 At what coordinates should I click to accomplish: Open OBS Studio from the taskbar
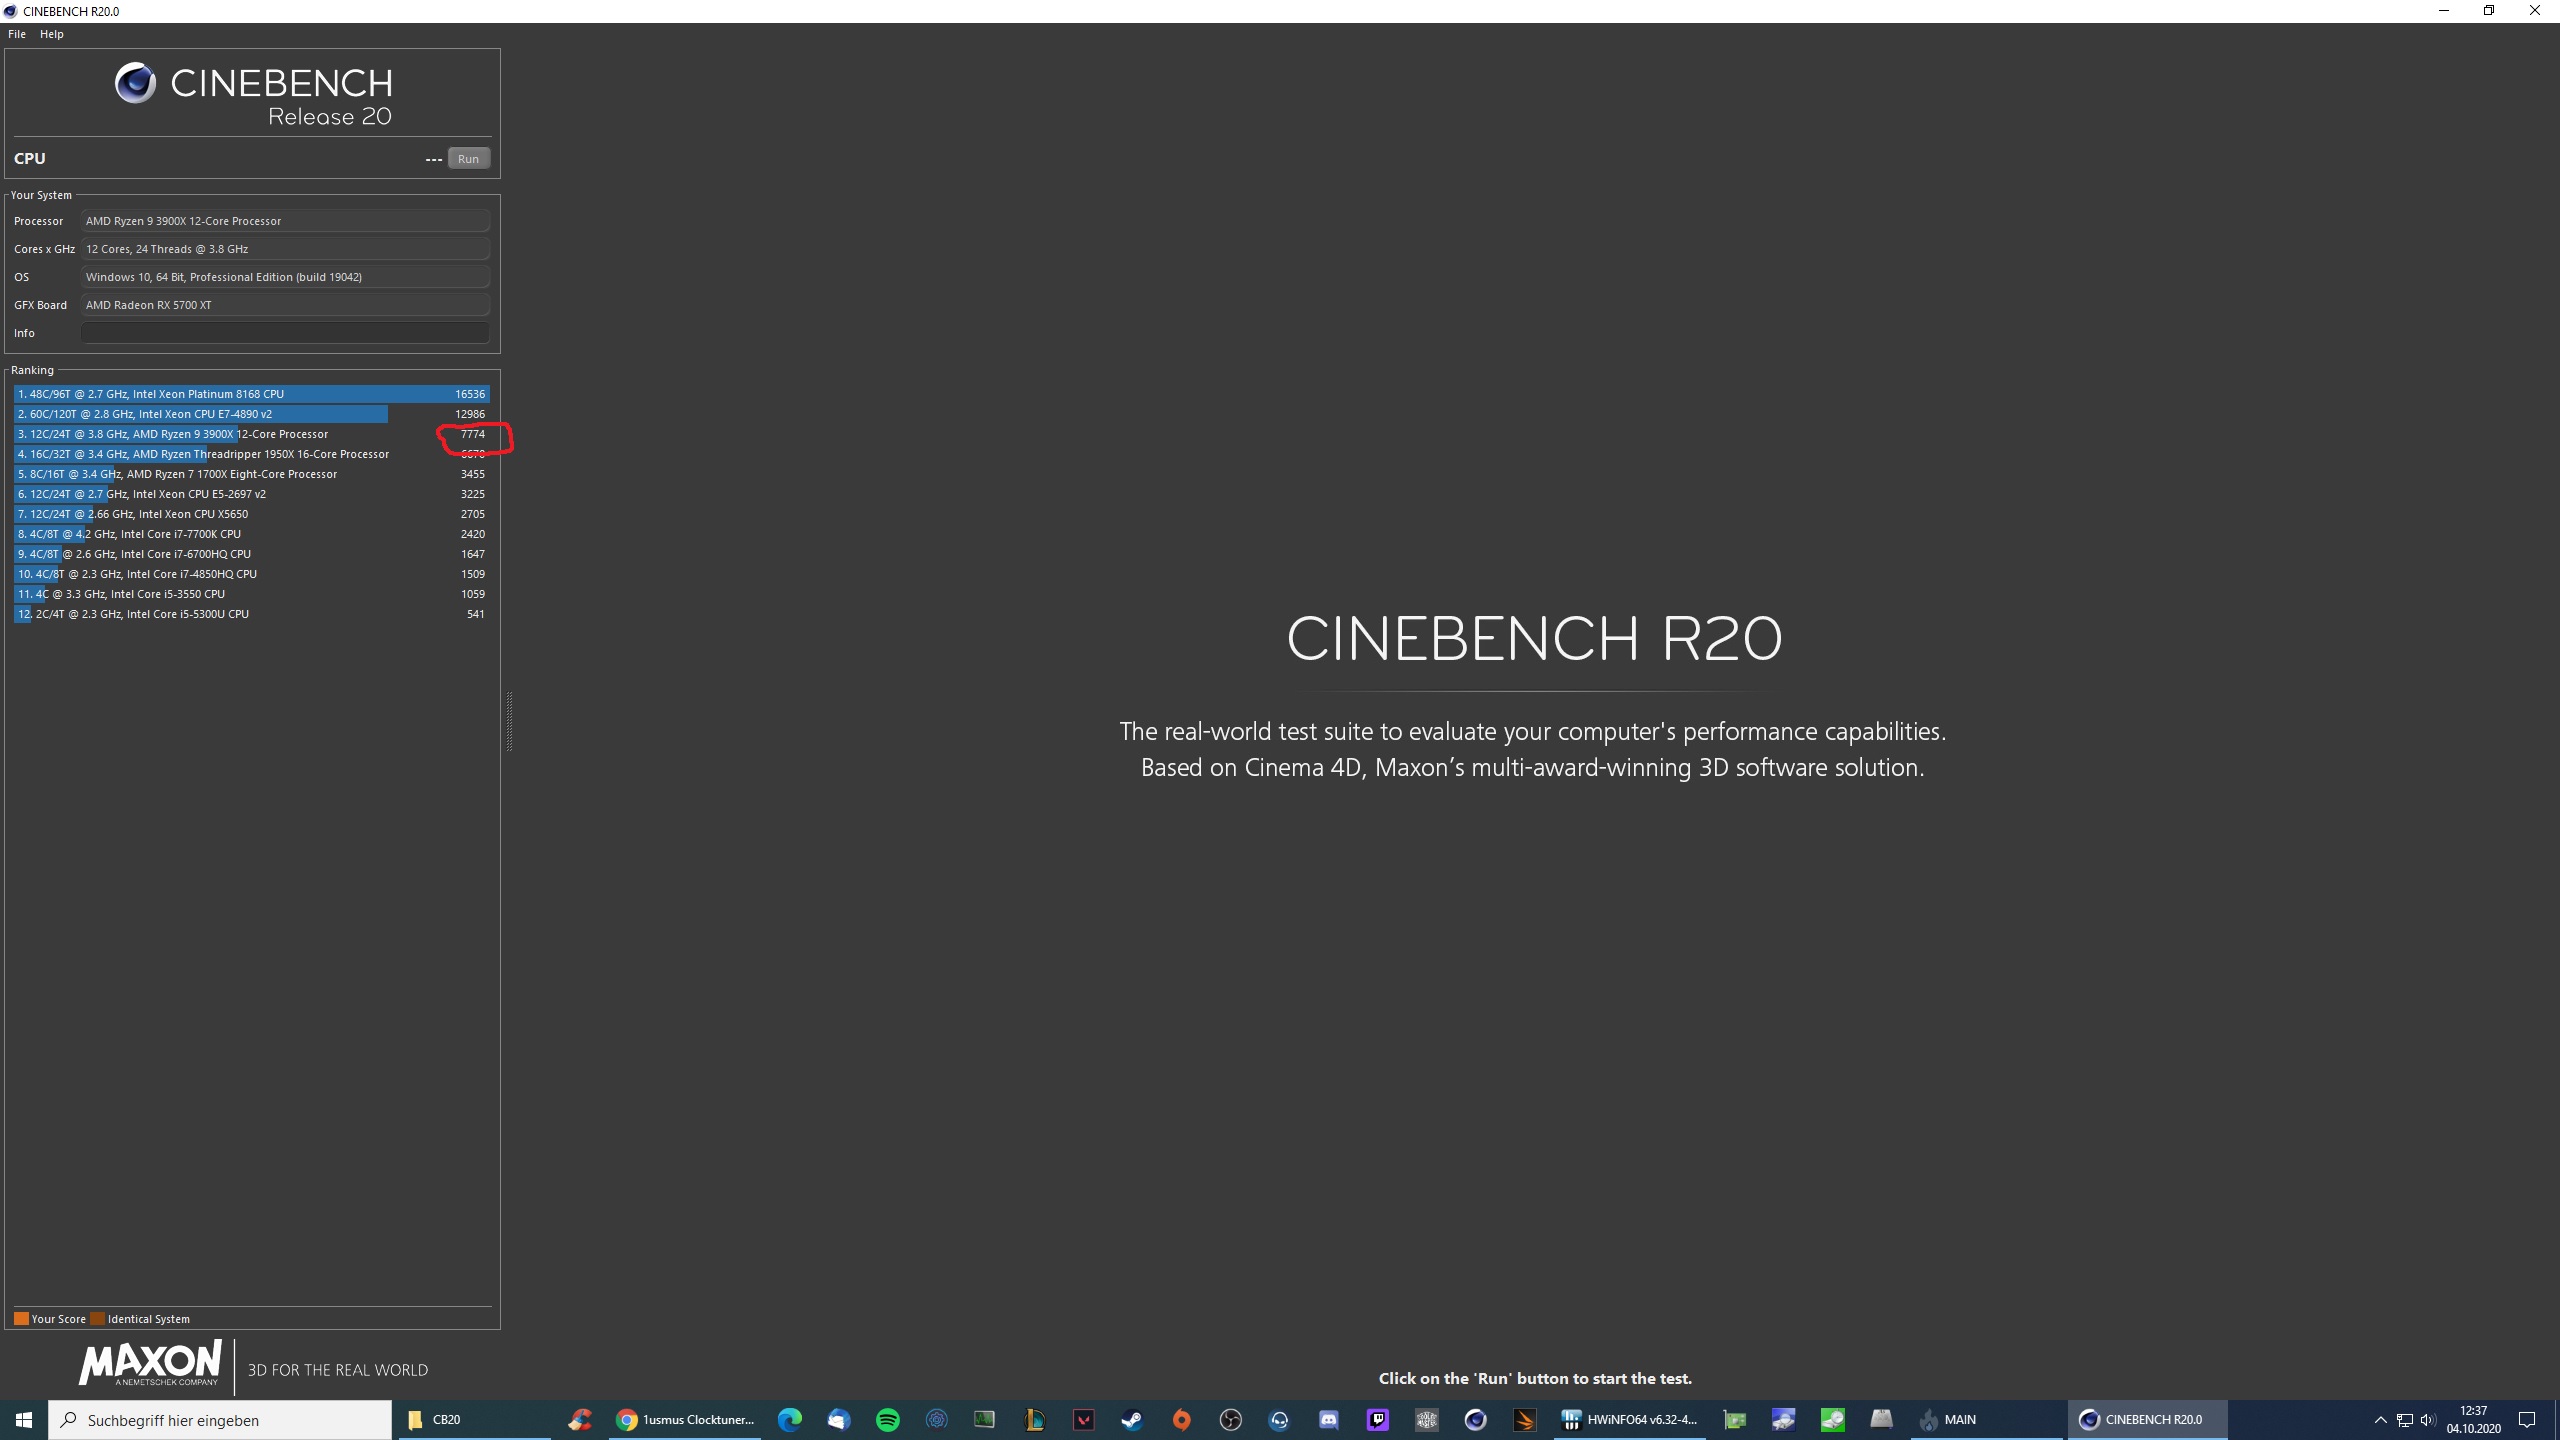click(x=1230, y=1420)
